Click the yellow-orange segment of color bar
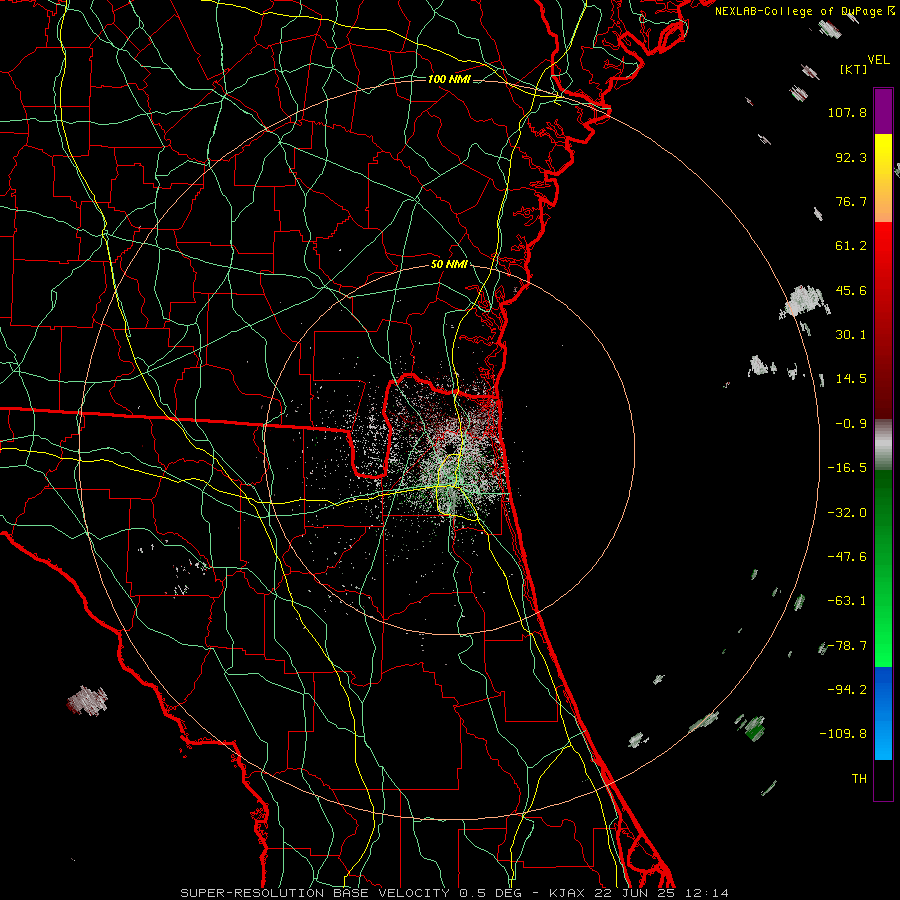 point(883,178)
